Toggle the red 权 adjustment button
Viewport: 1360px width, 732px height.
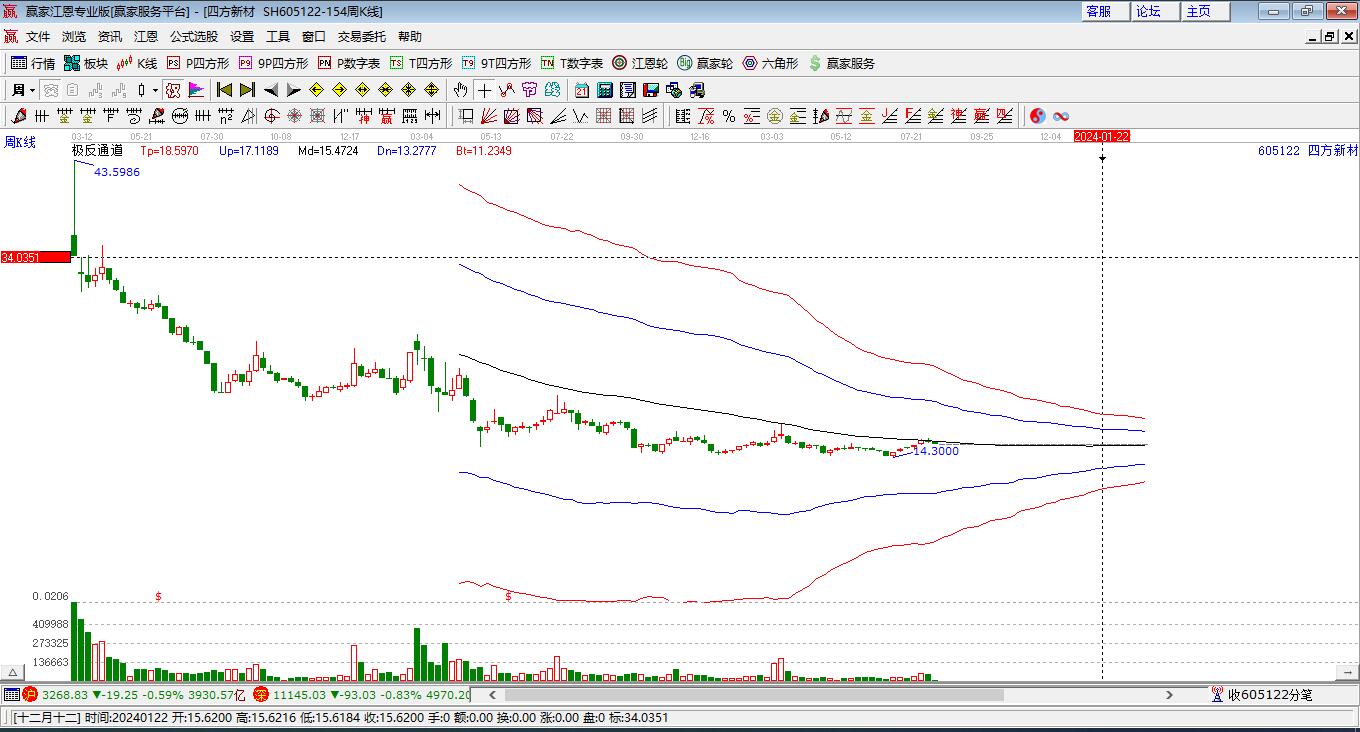click(173, 90)
